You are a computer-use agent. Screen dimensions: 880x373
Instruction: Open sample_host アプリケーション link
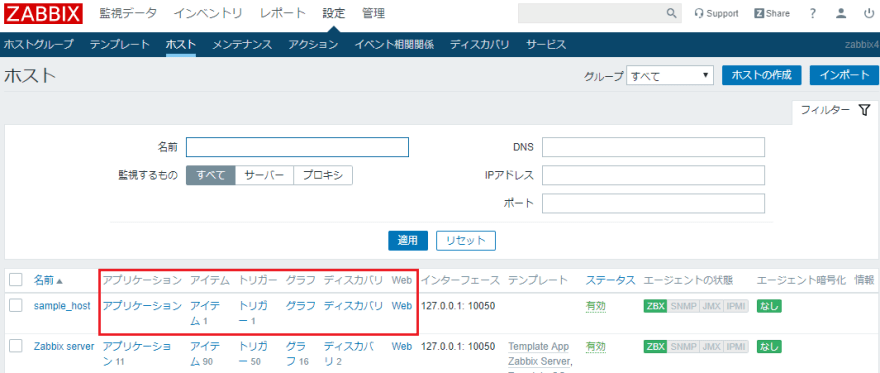(x=142, y=306)
